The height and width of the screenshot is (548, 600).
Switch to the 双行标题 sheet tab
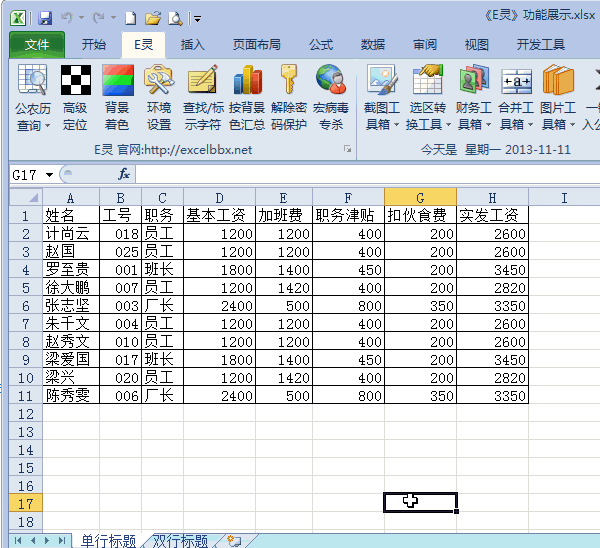point(180,541)
